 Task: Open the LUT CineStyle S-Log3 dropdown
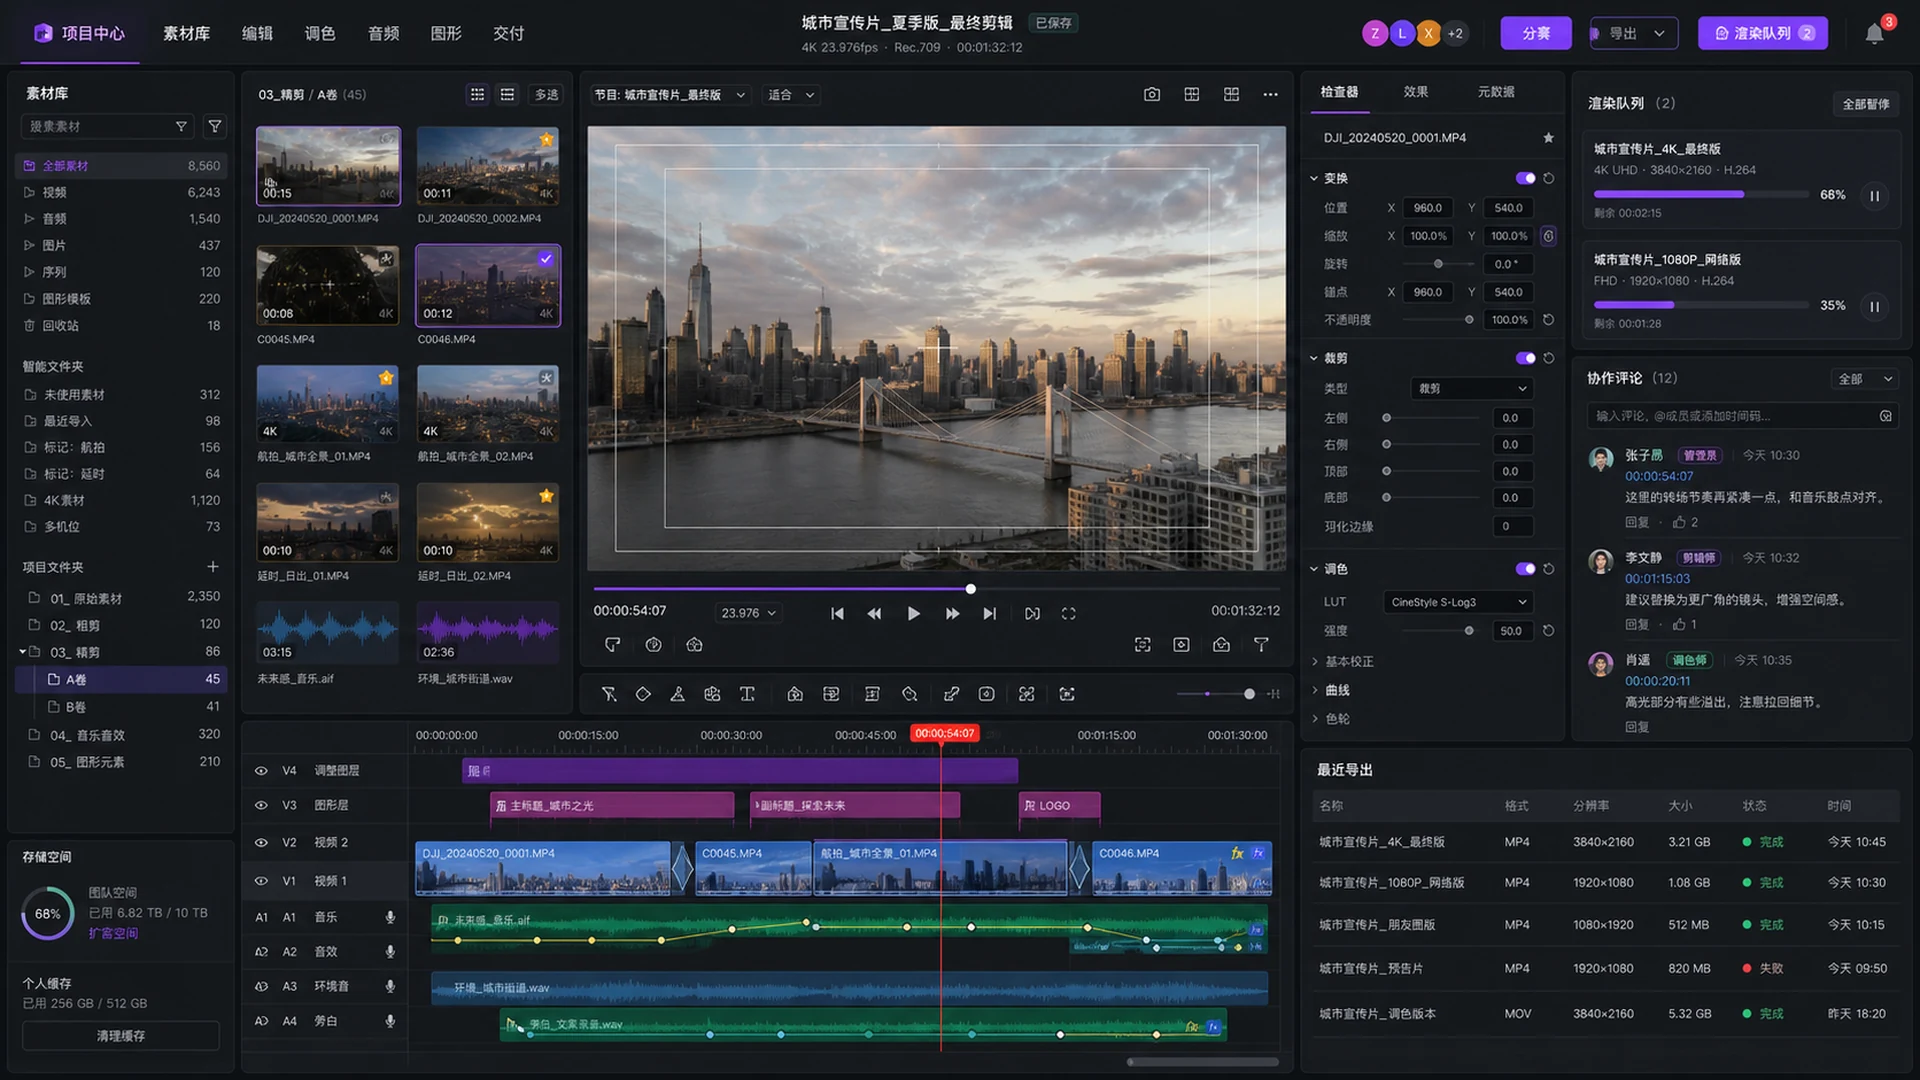tap(1458, 602)
